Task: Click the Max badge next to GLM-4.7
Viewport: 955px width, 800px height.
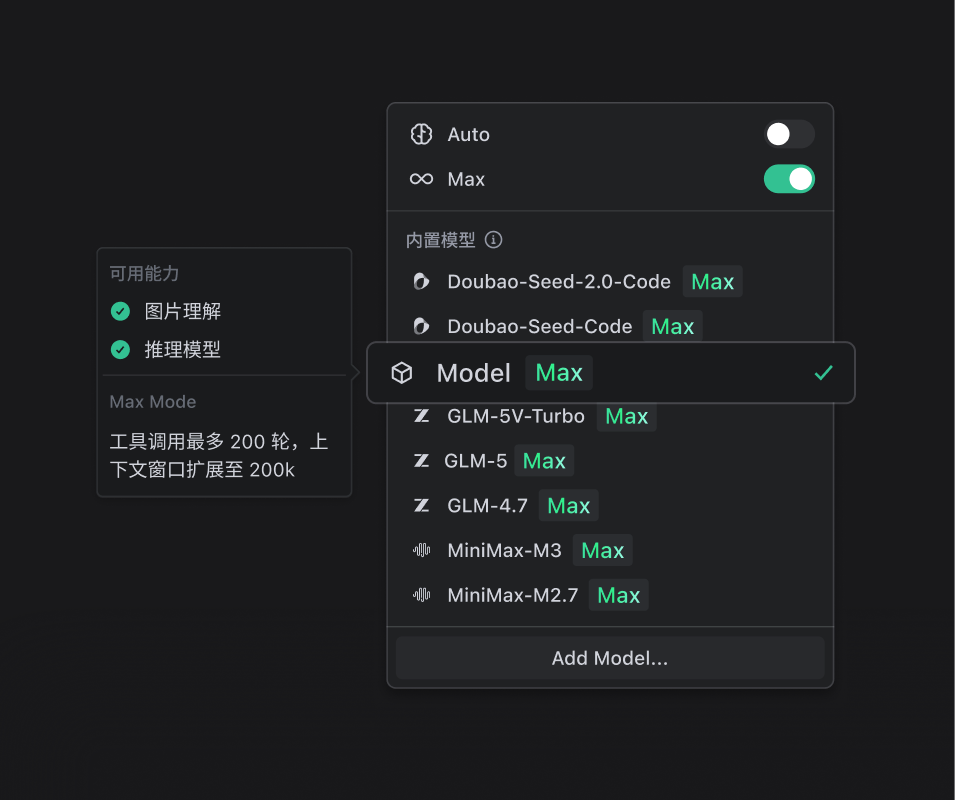Action: [x=569, y=505]
